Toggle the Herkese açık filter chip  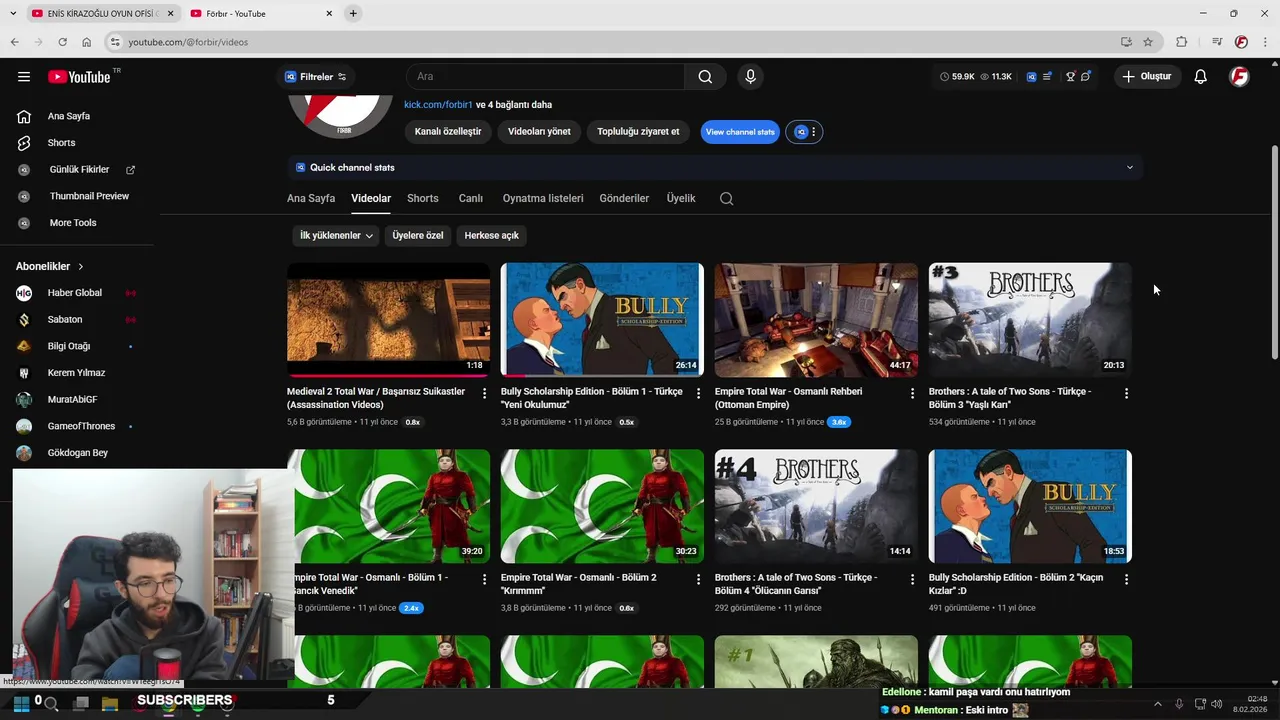point(492,236)
